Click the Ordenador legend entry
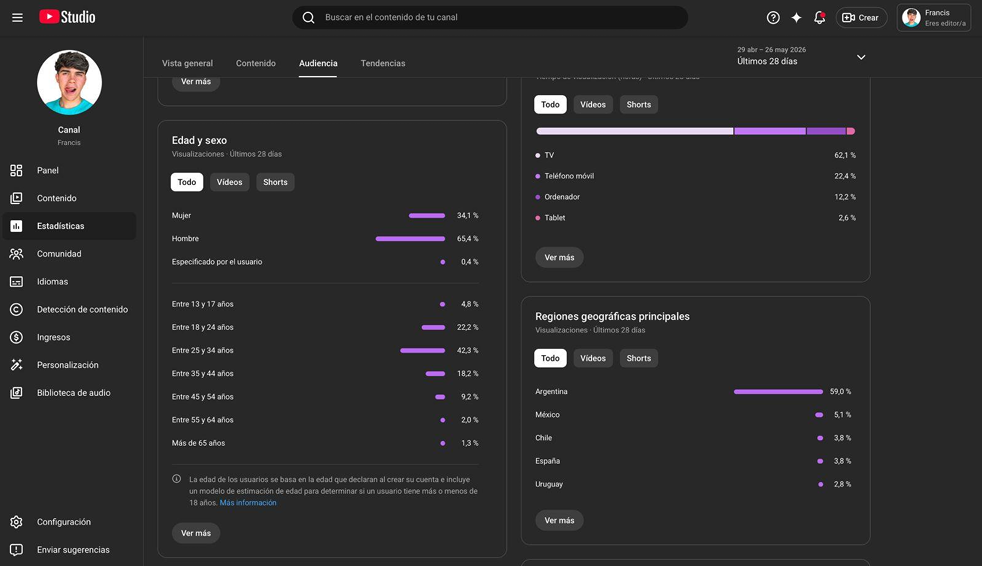 (557, 197)
